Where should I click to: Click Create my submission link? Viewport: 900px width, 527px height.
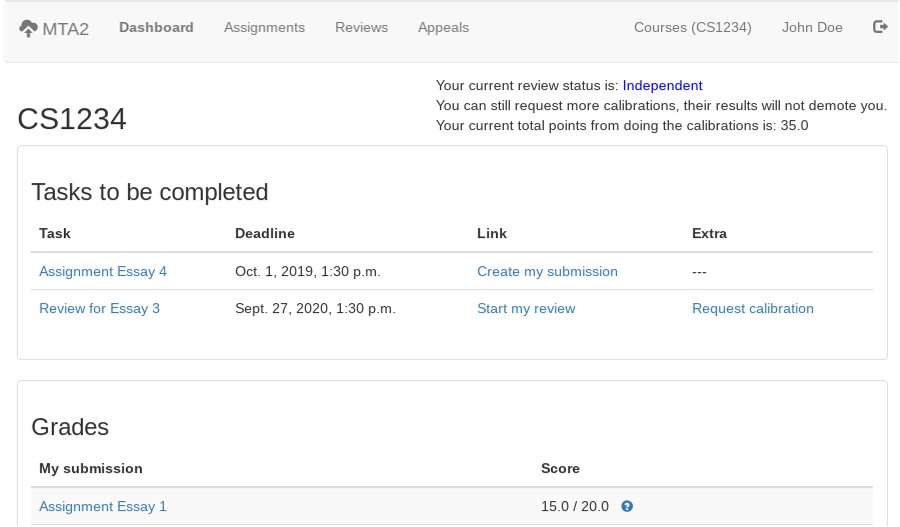[547, 271]
